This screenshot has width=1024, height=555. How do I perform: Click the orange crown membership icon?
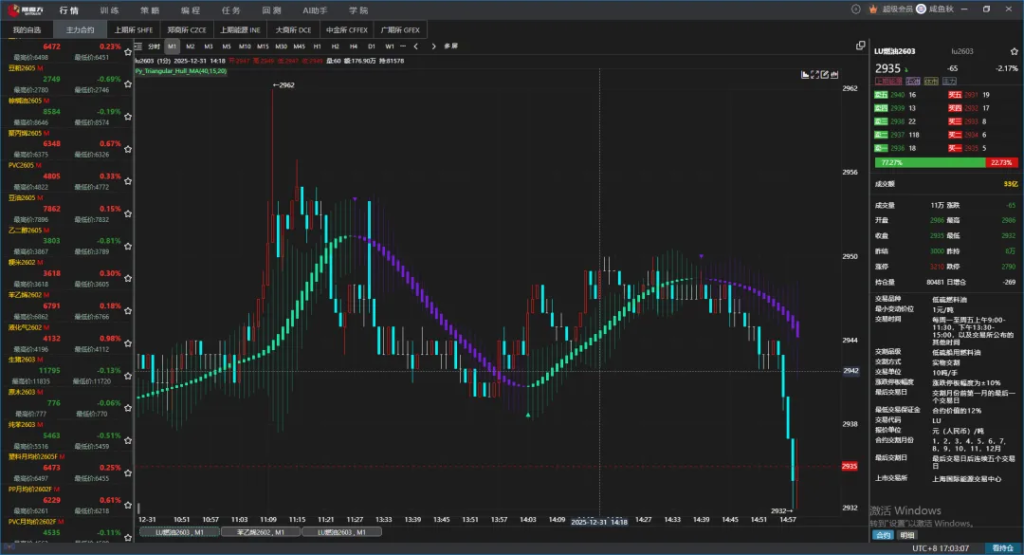coord(873,9)
